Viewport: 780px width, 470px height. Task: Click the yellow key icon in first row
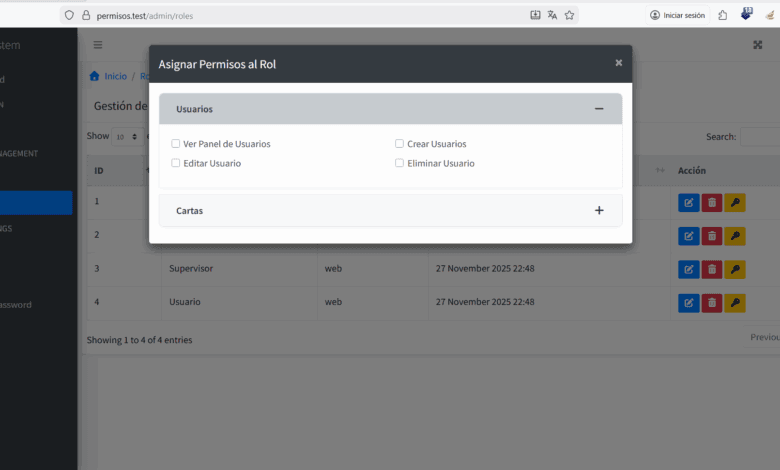735,203
